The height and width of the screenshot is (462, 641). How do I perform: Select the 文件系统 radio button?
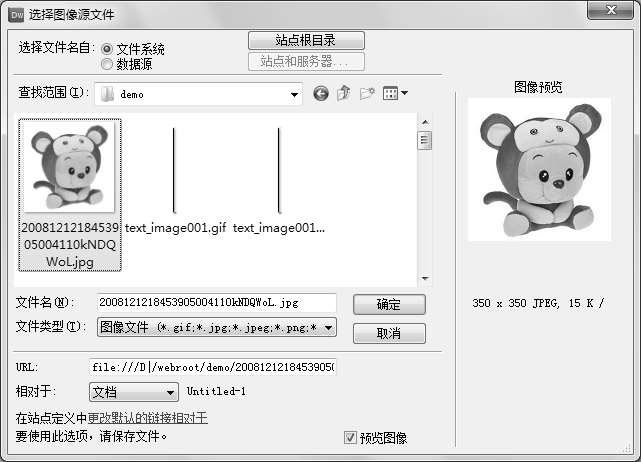(x=107, y=49)
